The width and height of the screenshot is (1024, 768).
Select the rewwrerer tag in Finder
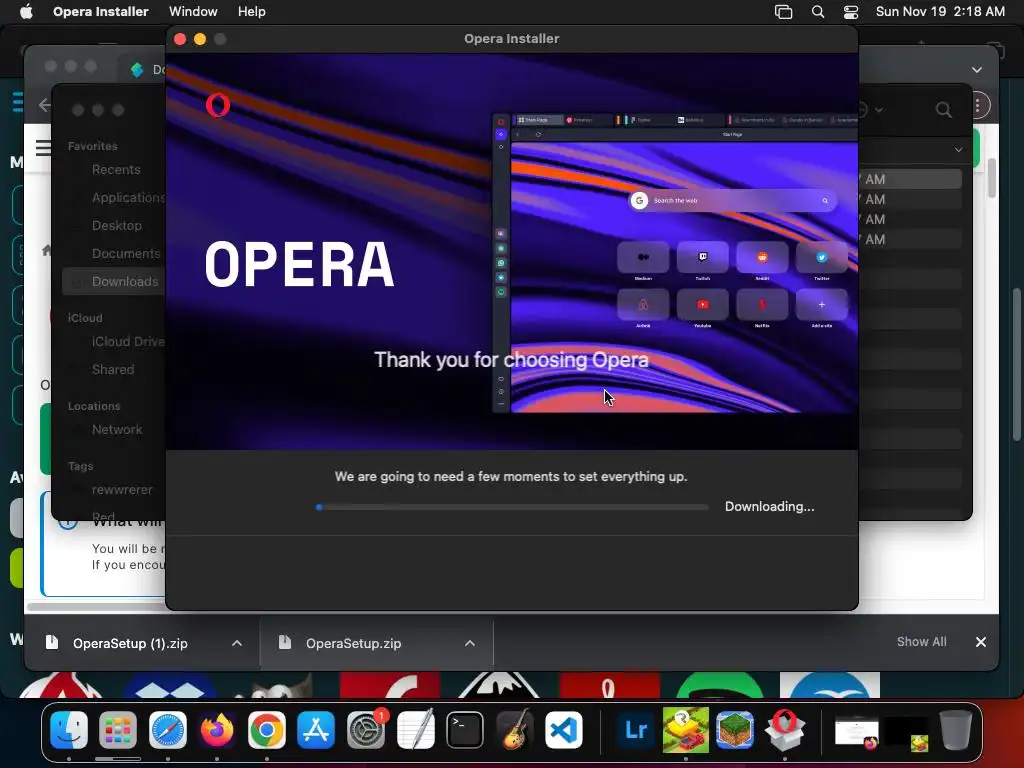click(x=121, y=490)
